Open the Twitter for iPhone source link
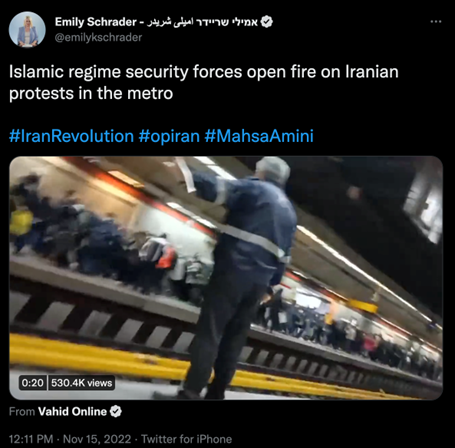455x448 pixels. click(x=186, y=439)
